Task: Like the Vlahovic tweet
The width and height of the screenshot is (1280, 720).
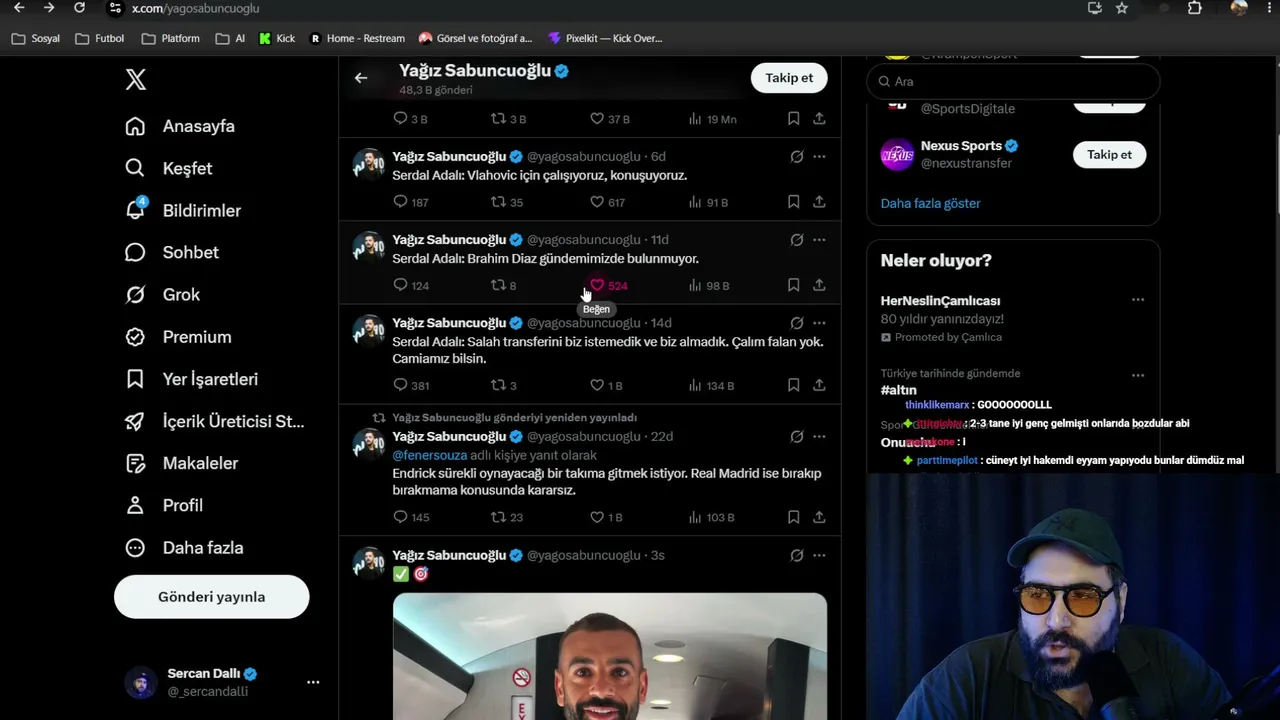Action: pyautogui.click(x=607, y=202)
